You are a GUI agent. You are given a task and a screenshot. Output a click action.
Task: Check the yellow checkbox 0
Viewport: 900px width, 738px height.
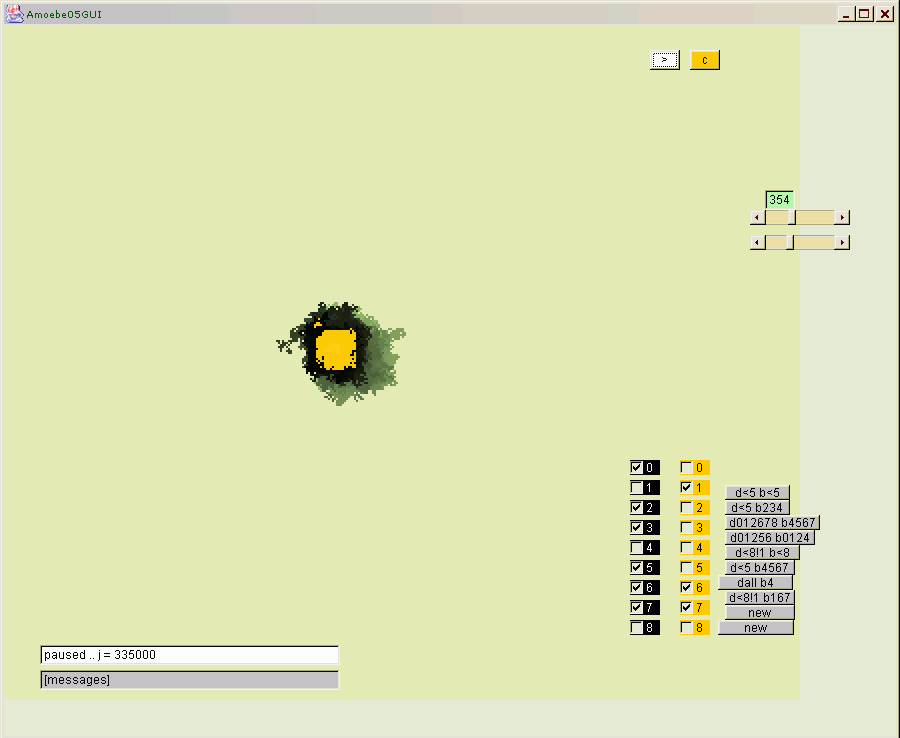click(x=686, y=467)
